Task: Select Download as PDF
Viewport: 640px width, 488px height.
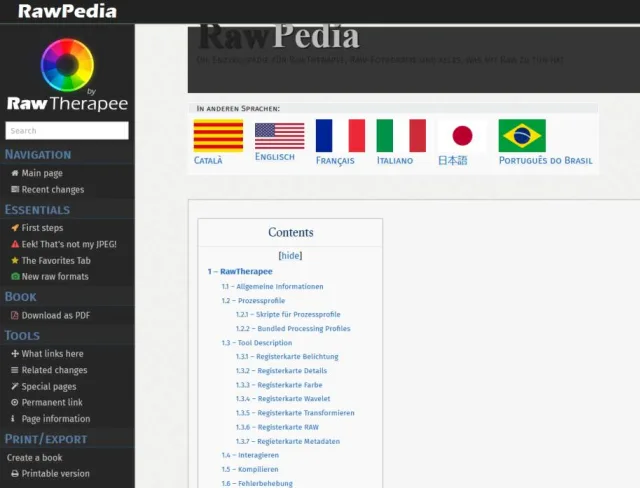Action: pos(56,315)
